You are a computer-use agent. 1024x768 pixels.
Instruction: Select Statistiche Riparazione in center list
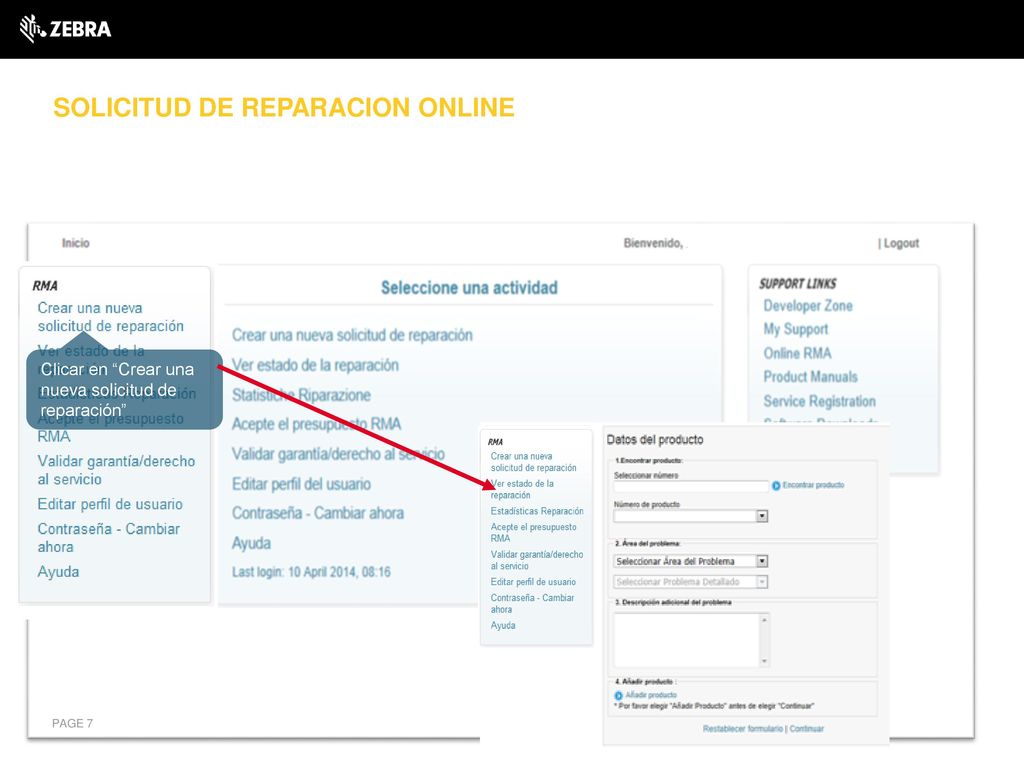pos(301,395)
